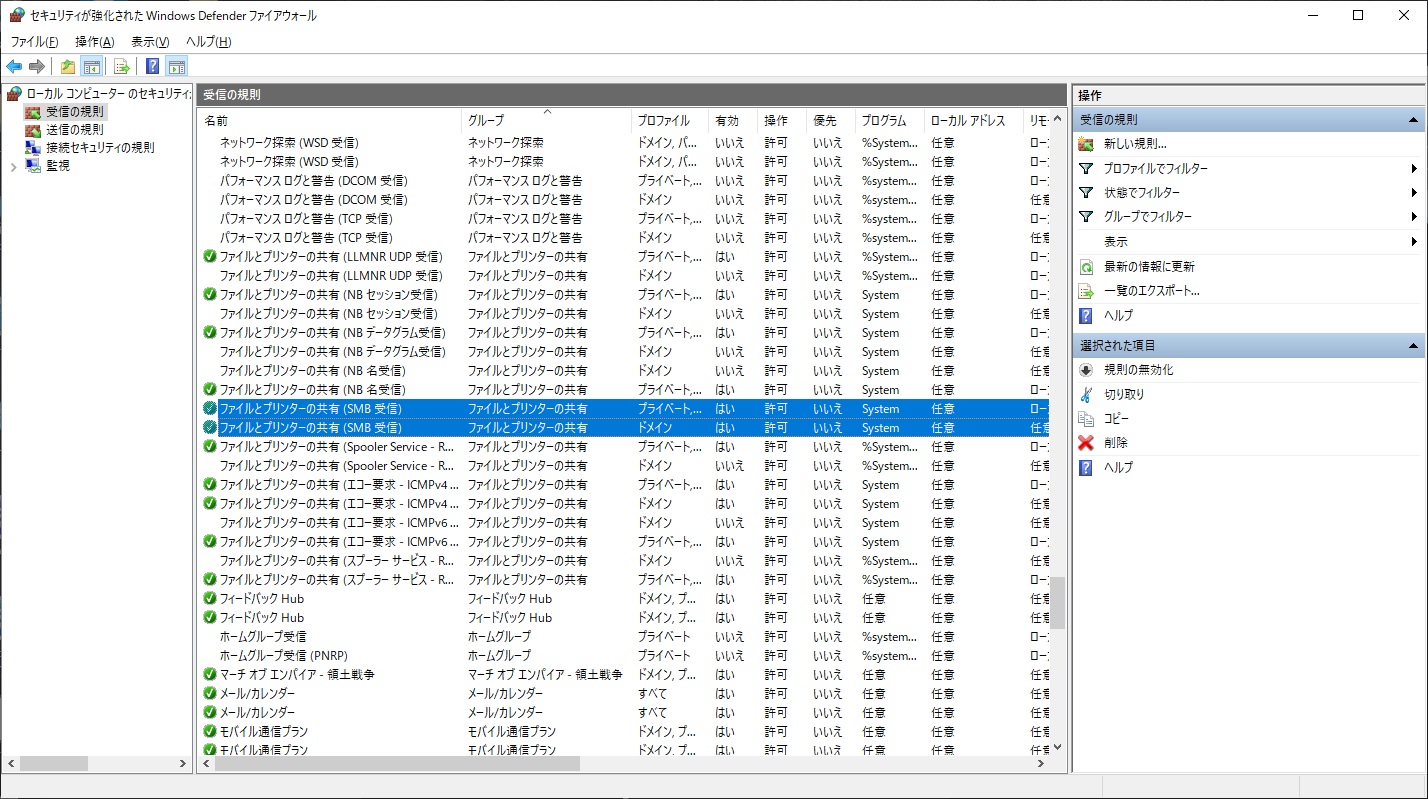Viewport: 1428px width, 799px height.
Task: Click the rule list scroll-down arrow
Action: (x=1058, y=746)
